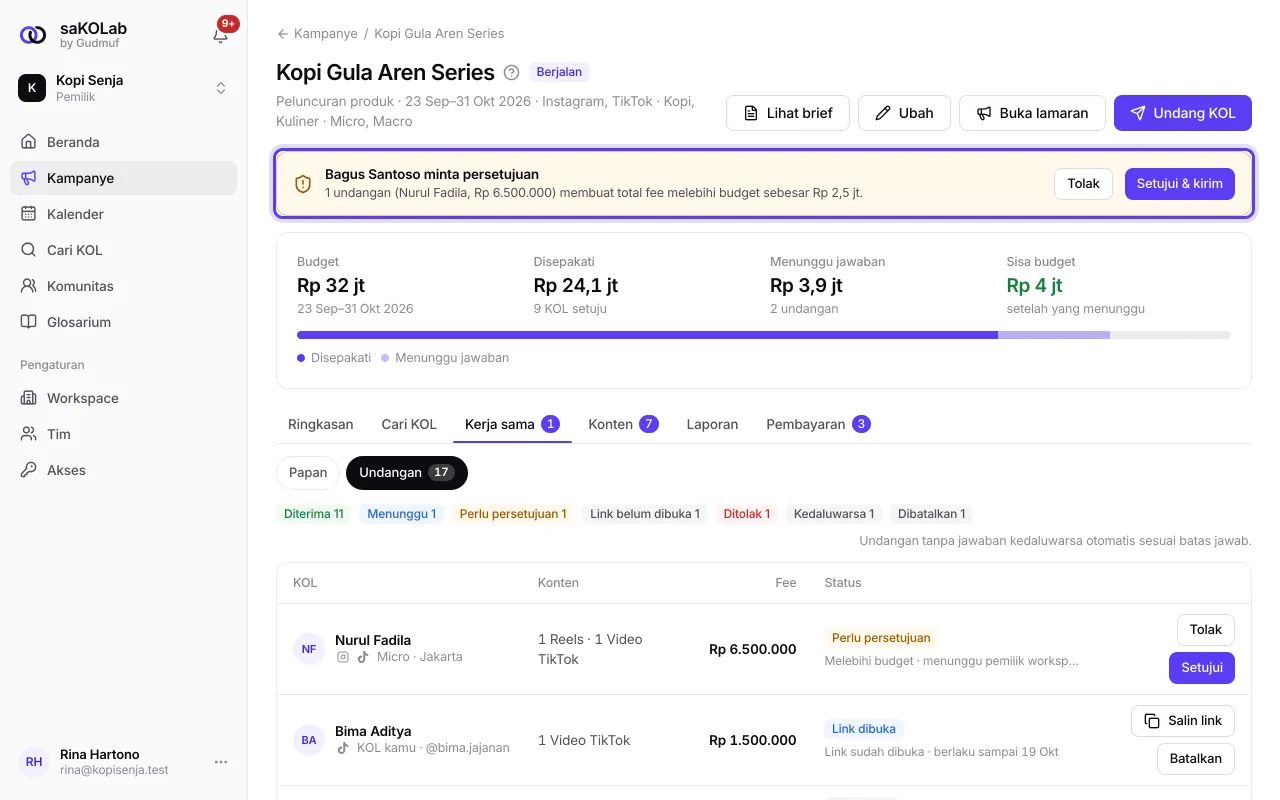Filter invitations by Perlu persetujuan 1

pyautogui.click(x=513, y=514)
